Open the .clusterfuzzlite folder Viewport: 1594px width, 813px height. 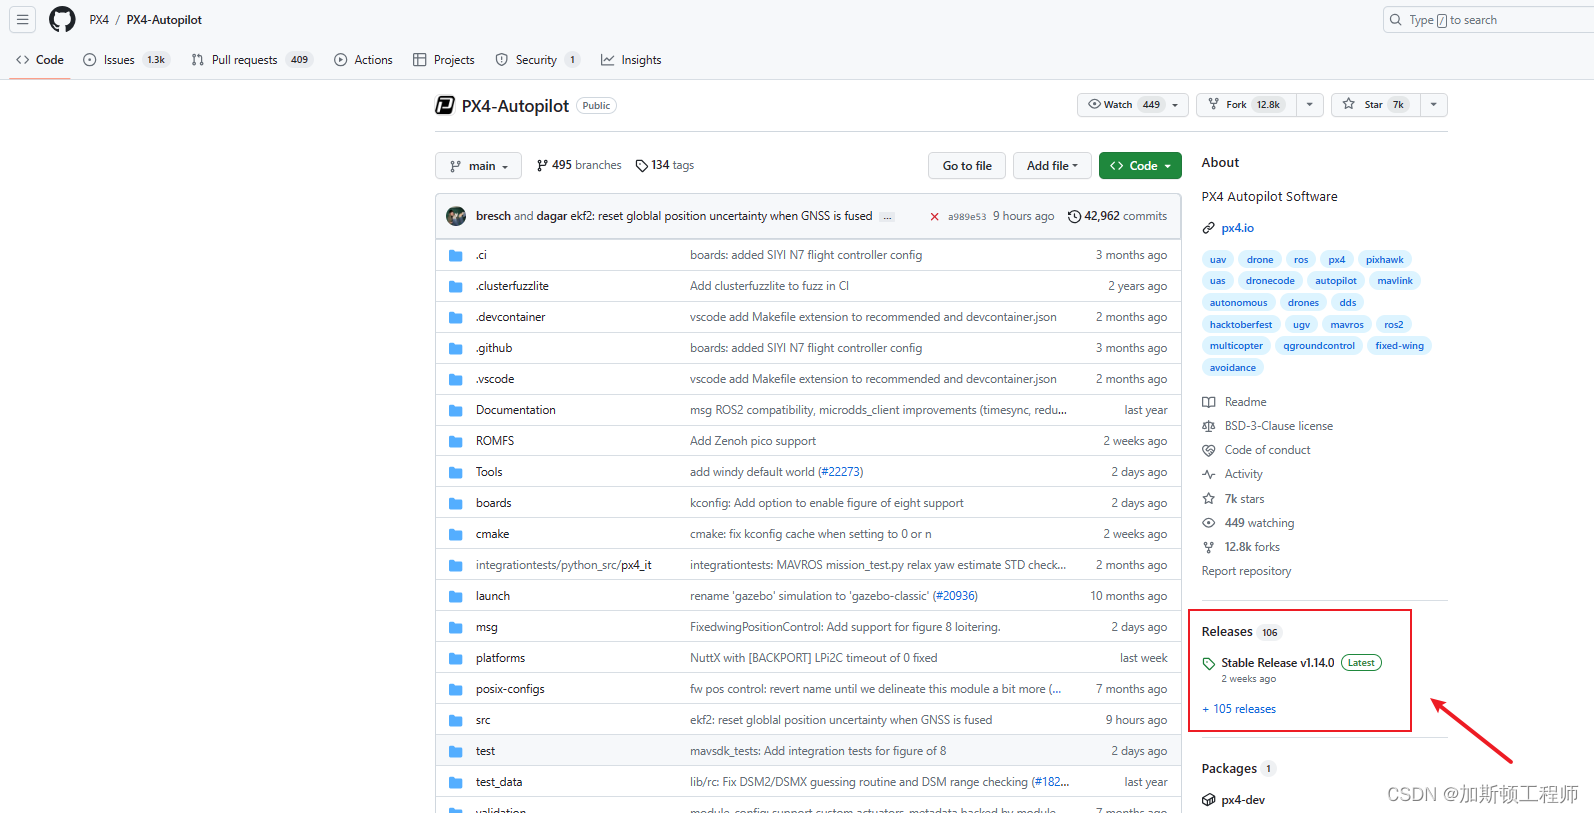coord(512,286)
